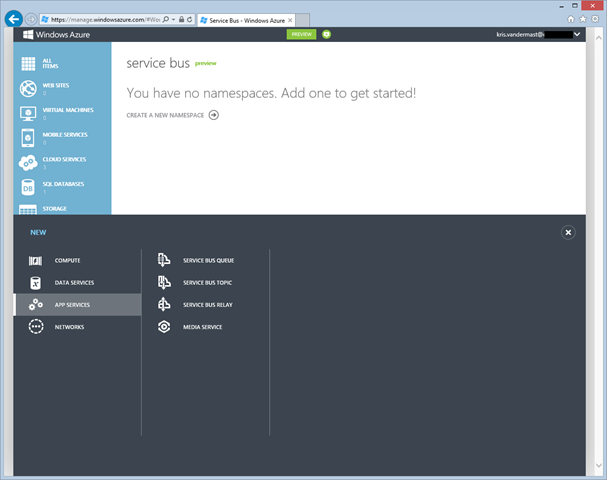Click the refresh icon in address bar

[190, 19]
